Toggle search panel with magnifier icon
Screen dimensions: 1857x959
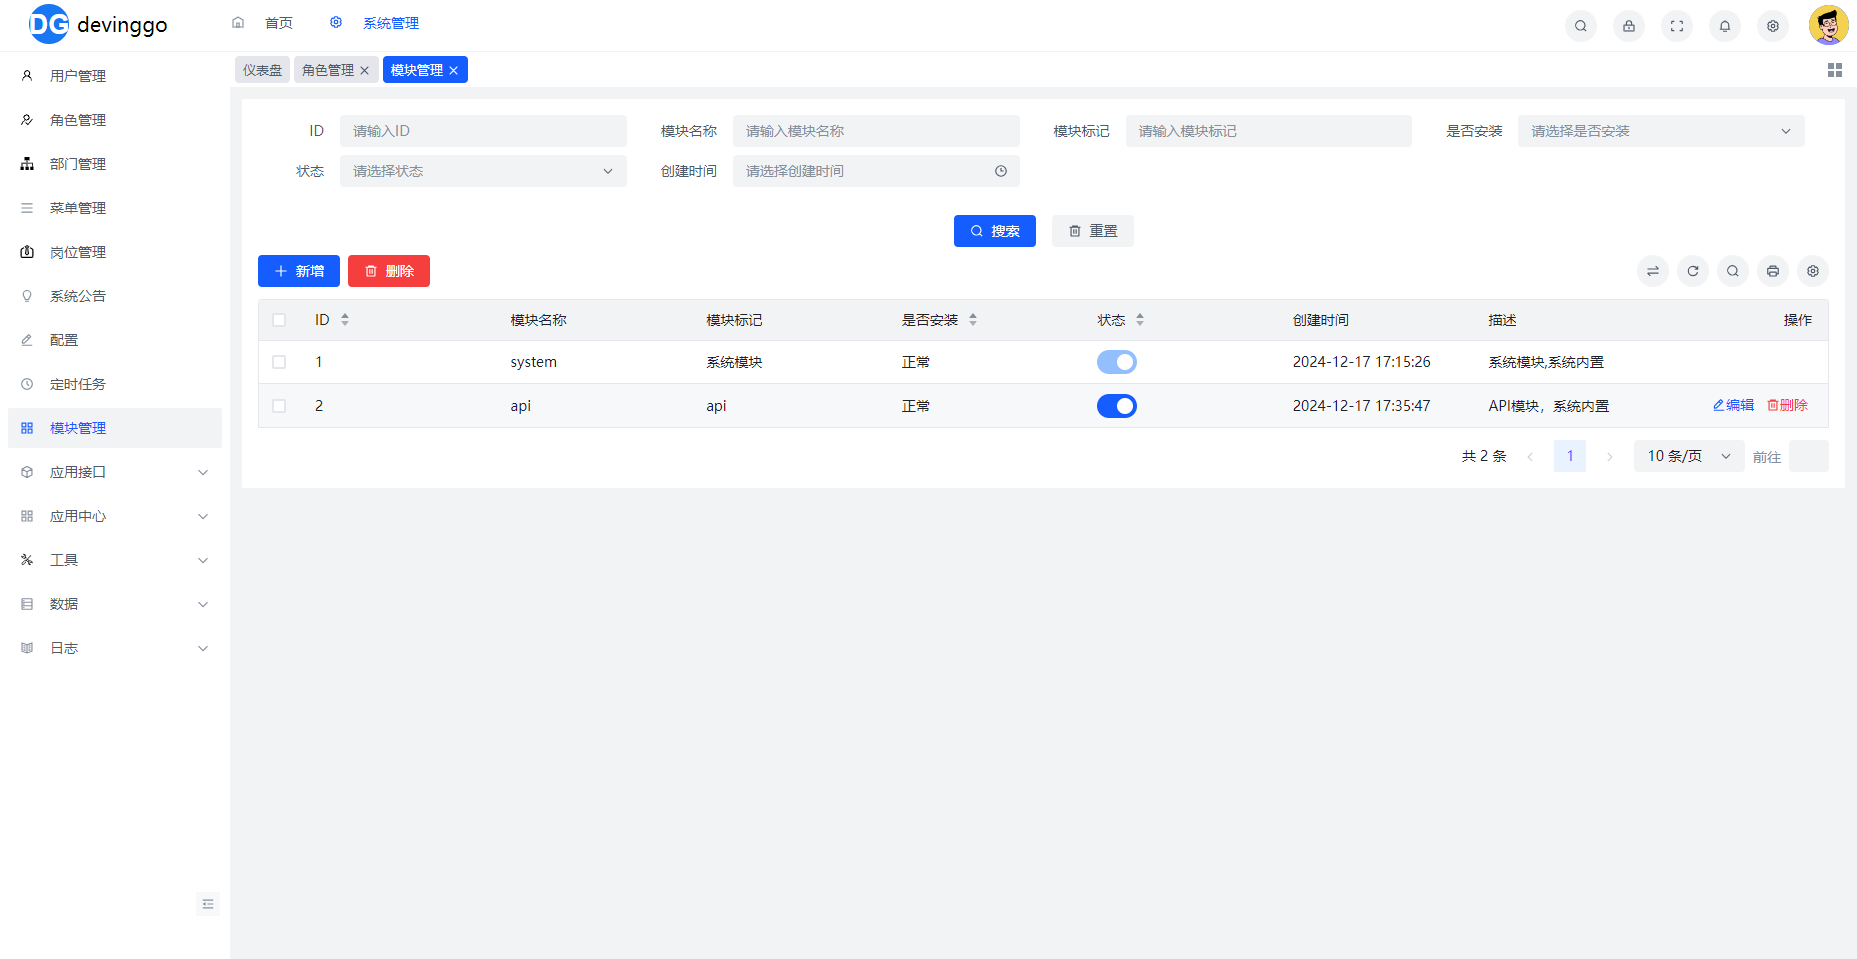click(x=1733, y=271)
